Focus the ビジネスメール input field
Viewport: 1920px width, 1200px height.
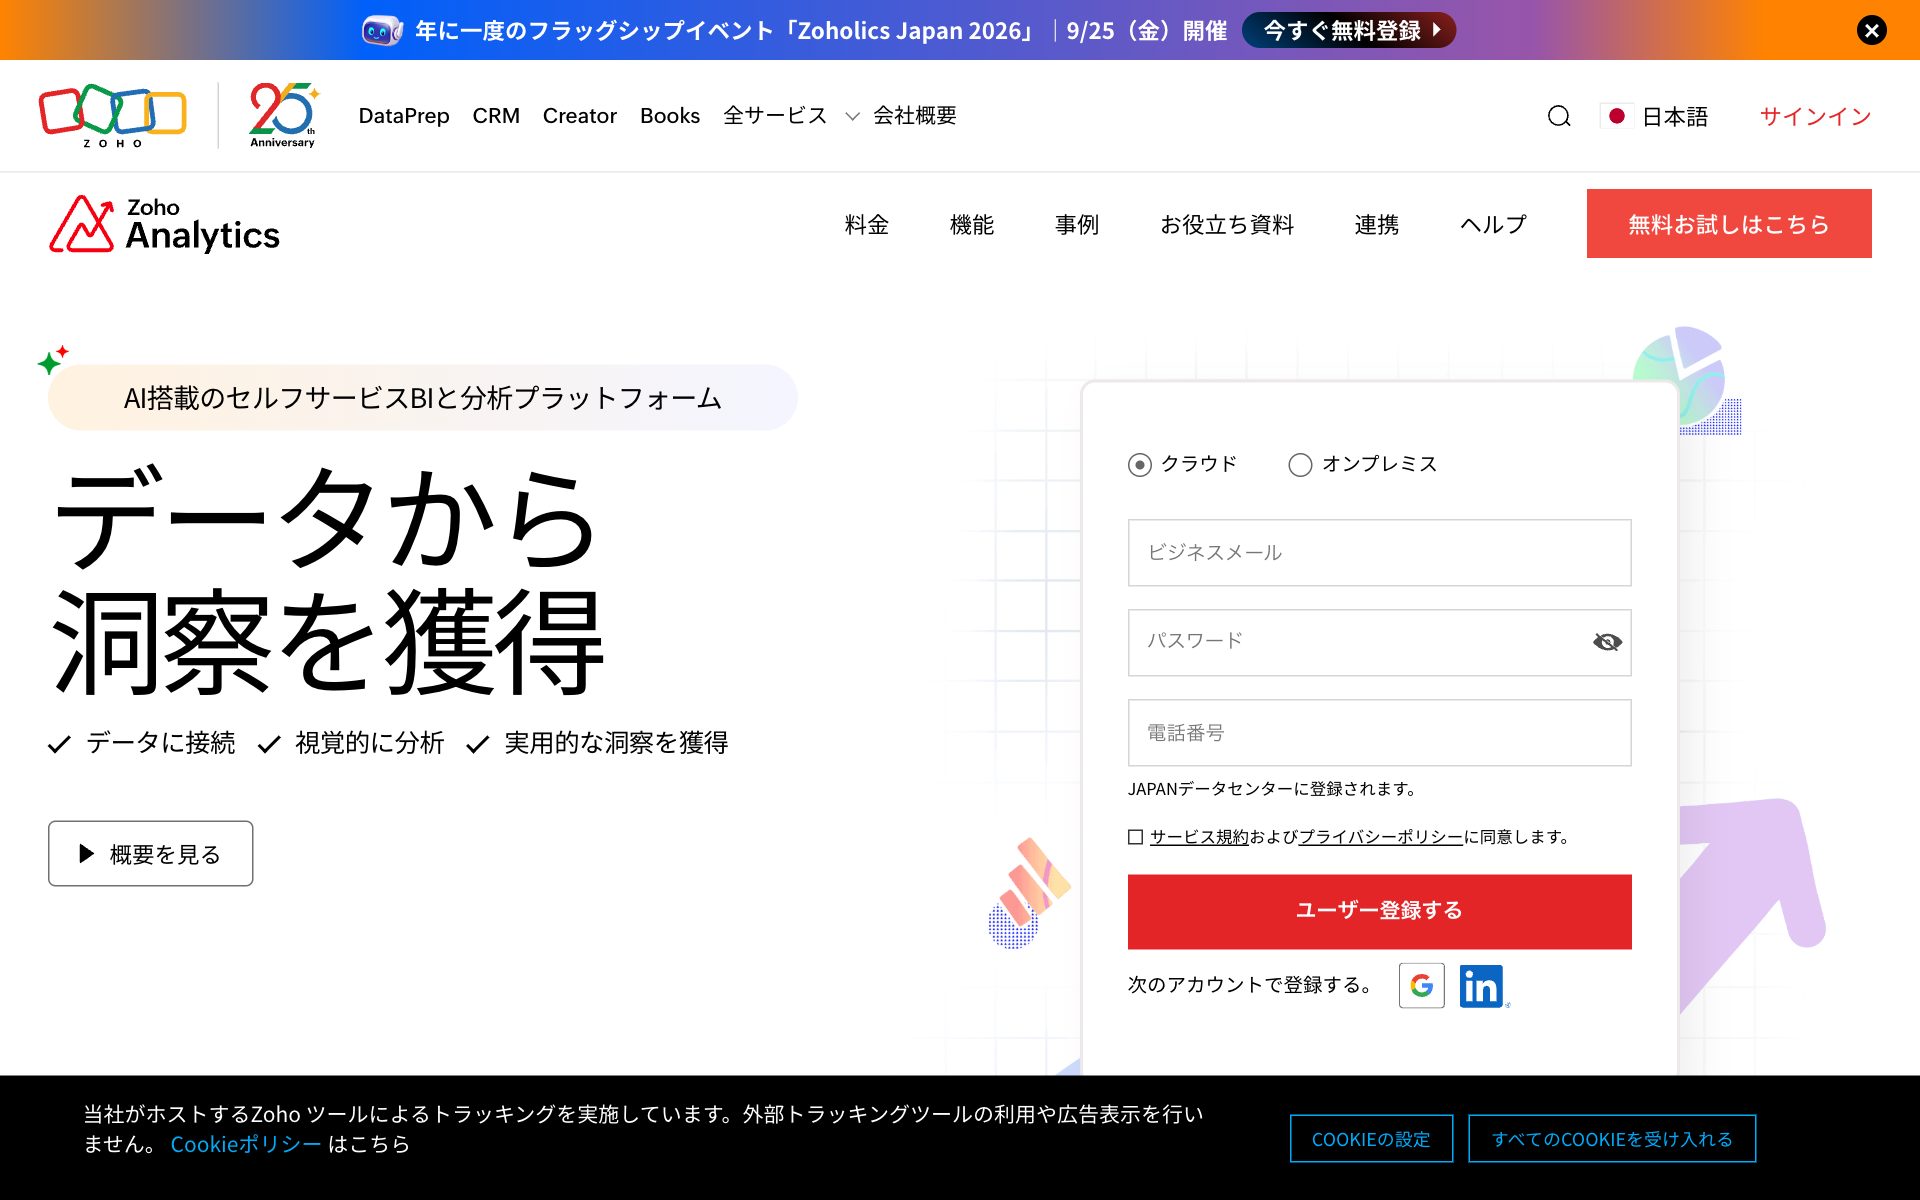(1380, 552)
